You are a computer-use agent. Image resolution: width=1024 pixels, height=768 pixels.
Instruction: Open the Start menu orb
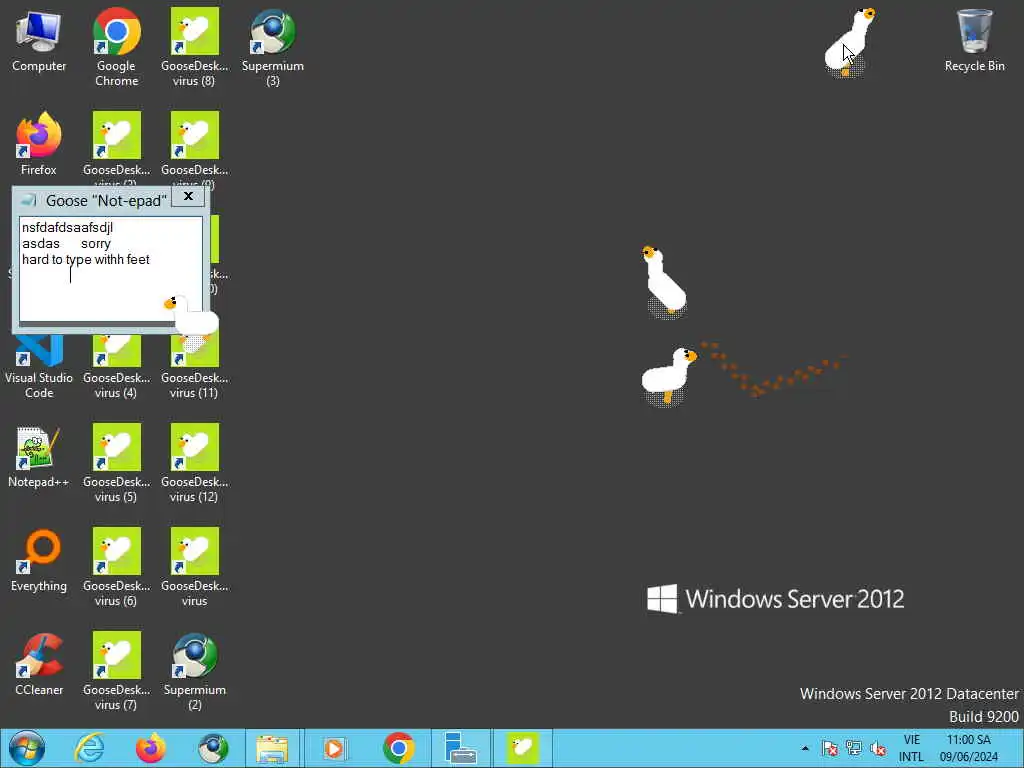point(27,748)
